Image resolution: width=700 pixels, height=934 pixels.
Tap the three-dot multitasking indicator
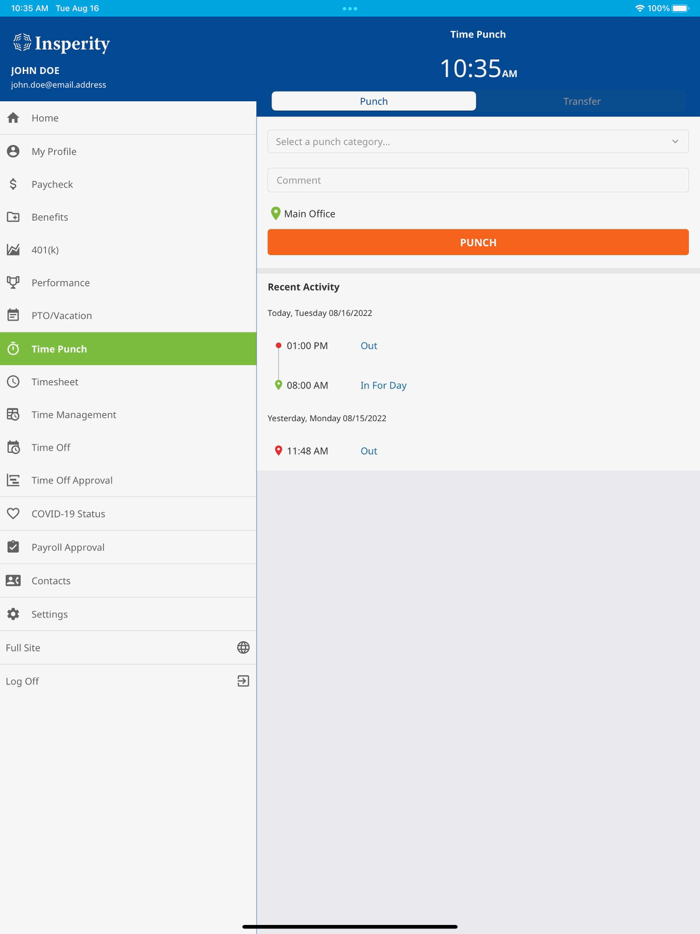coord(350,8)
